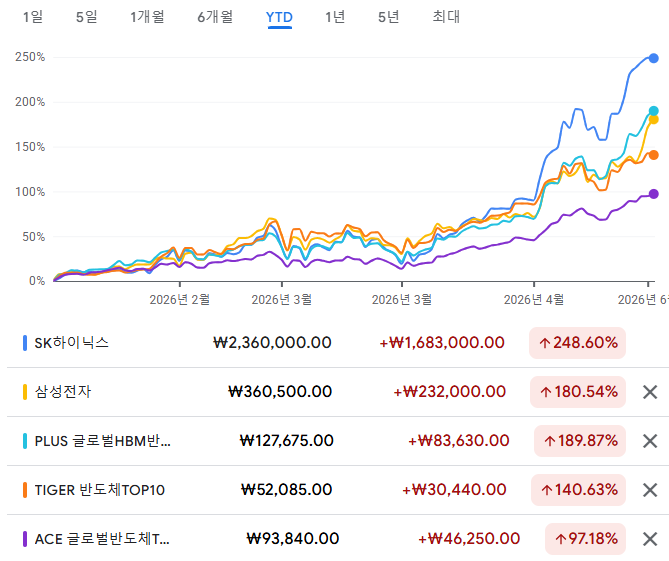669x561 pixels.
Task: Click the ₩2,360,000.00 price value
Action: pyautogui.click(x=272, y=343)
